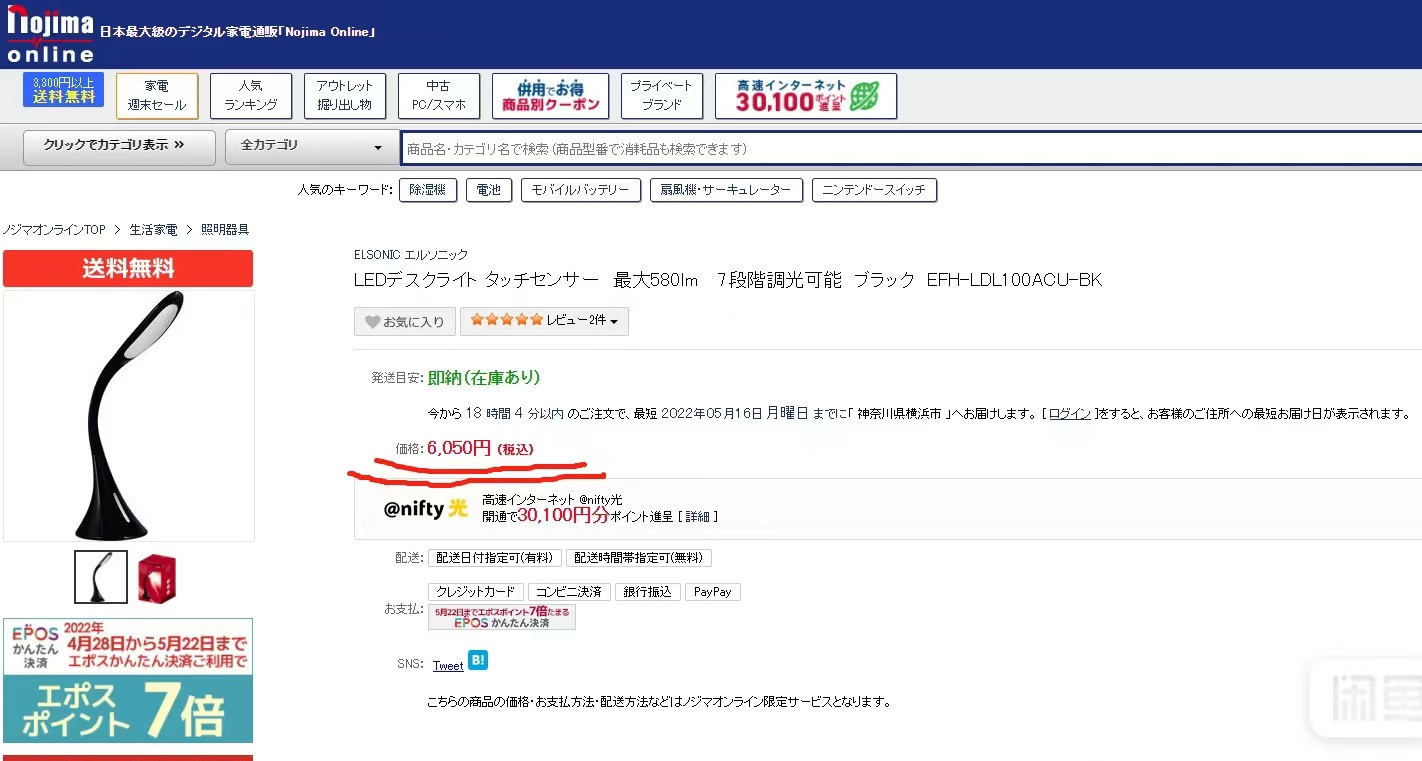Click the heart お気に入り favorite button

point(405,321)
